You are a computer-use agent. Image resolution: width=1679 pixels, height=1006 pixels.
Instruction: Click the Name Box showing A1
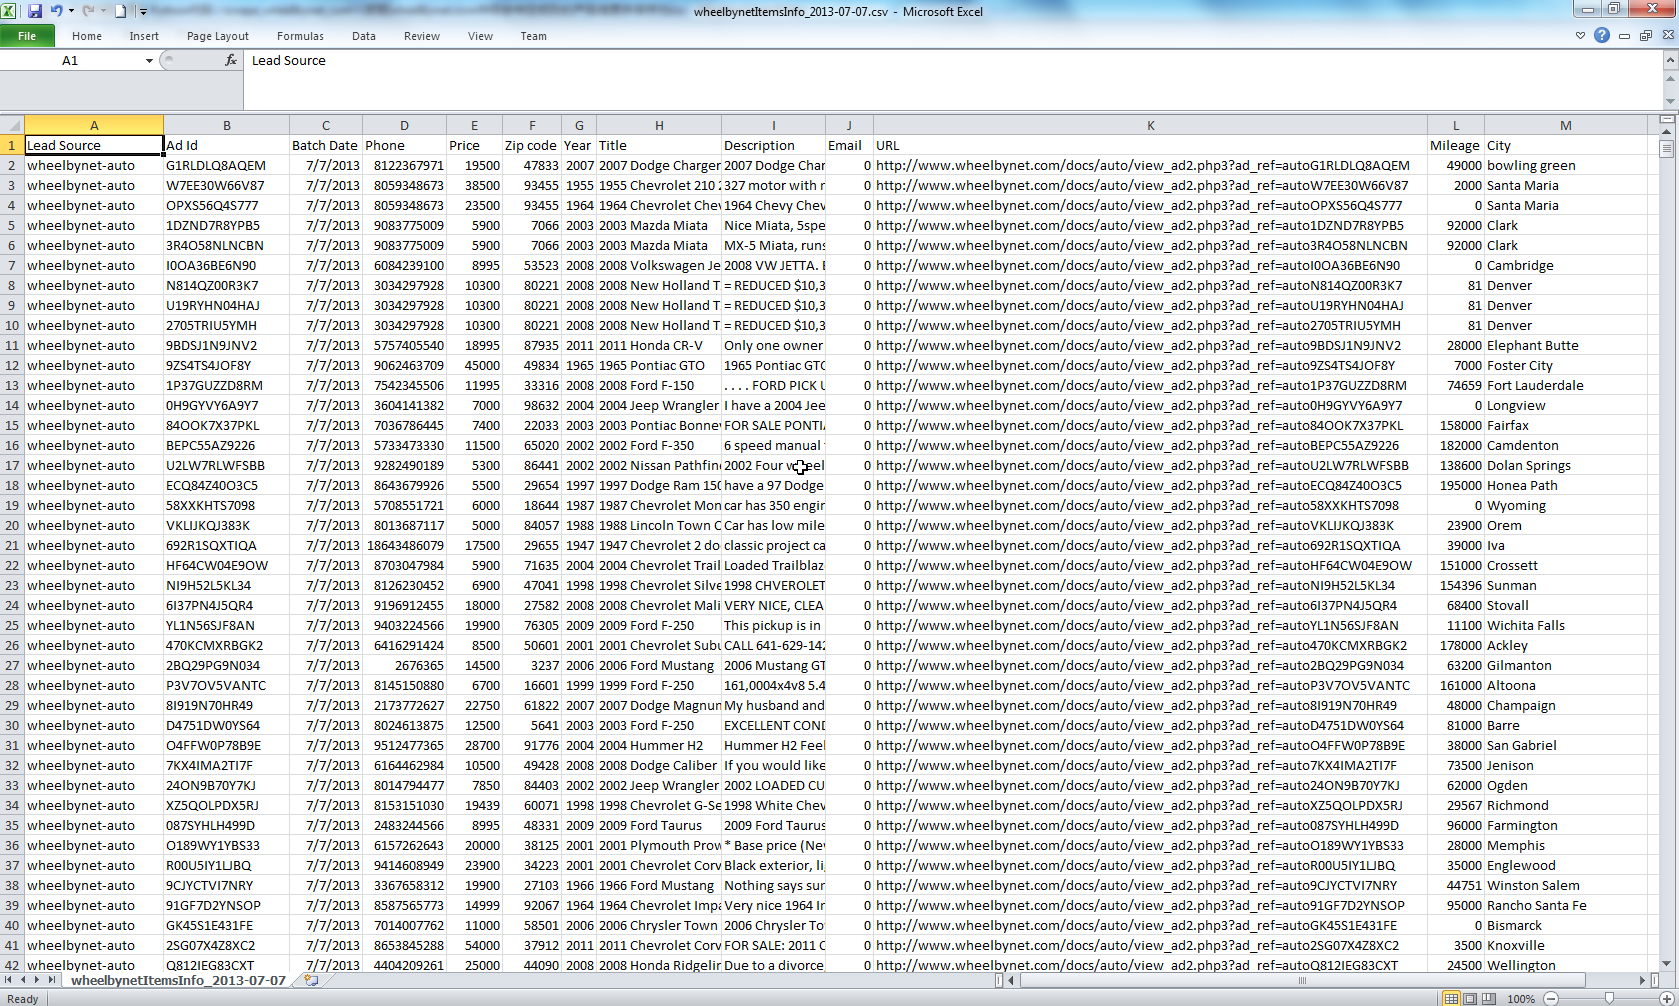coord(71,61)
